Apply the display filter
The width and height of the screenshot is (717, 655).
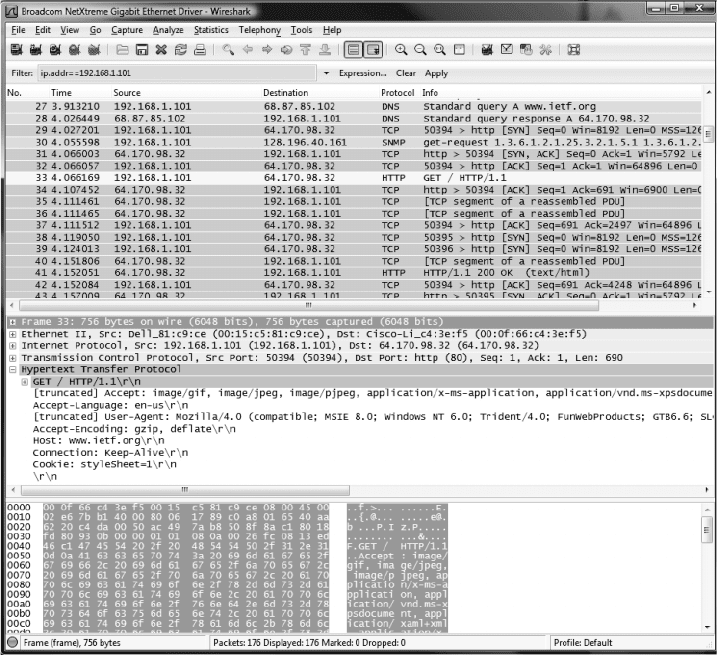point(436,73)
